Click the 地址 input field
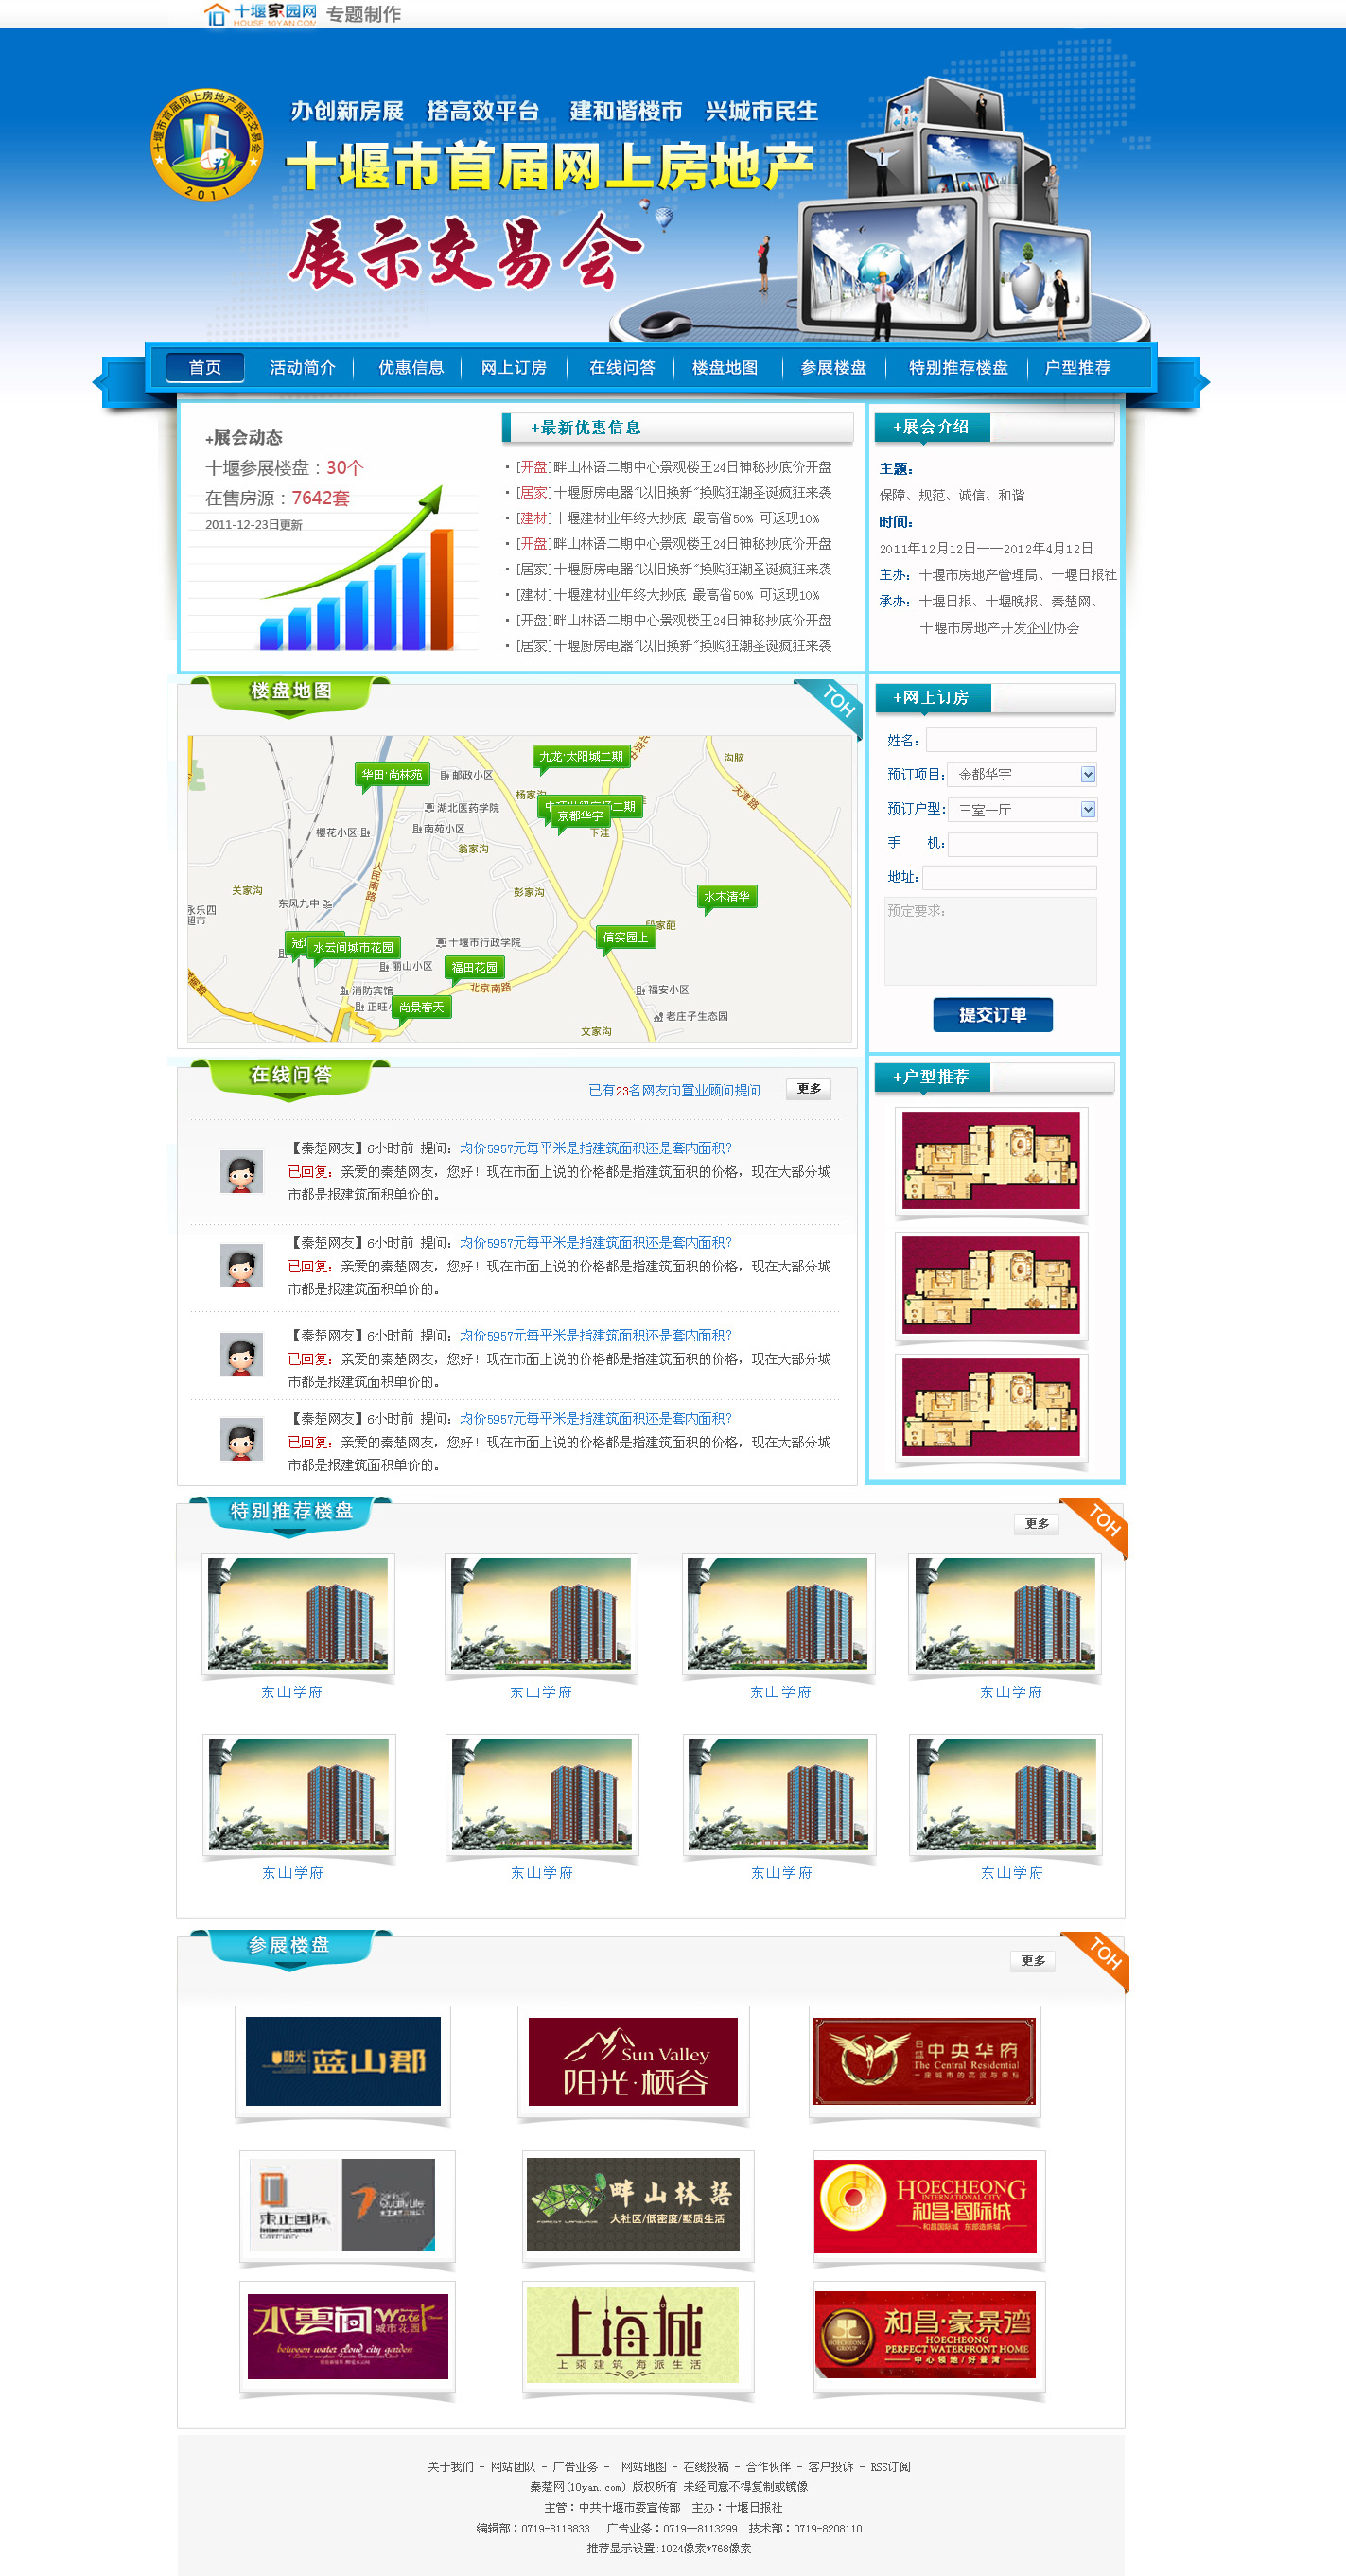Image resolution: width=1346 pixels, height=2576 pixels. [1009, 877]
